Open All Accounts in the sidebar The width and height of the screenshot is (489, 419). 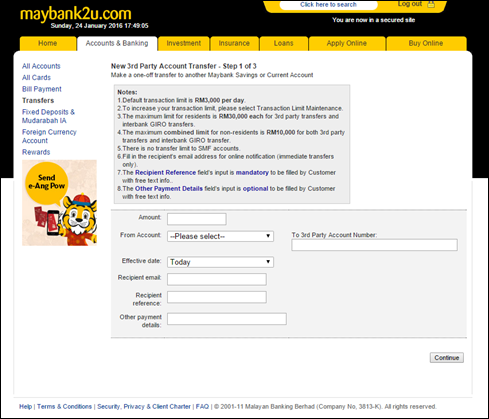(x=41, y=66)
